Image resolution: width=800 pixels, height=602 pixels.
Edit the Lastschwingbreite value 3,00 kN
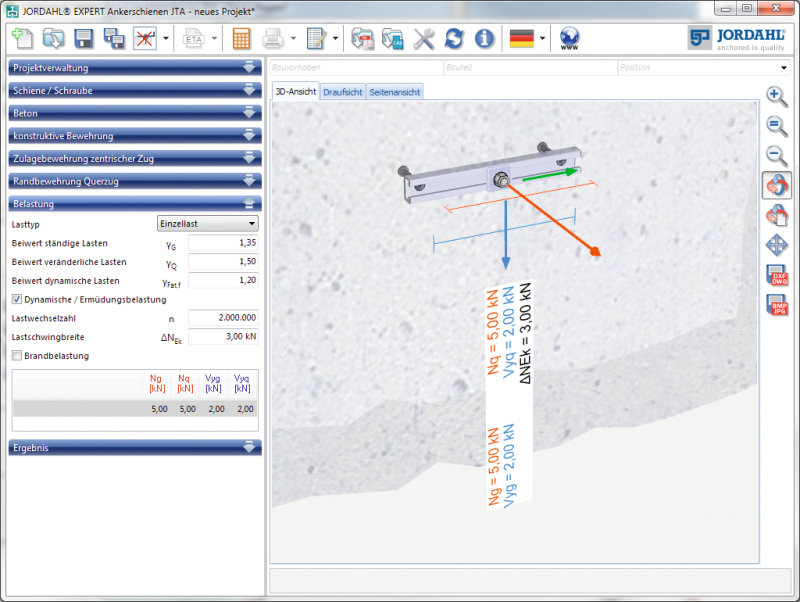point(223,336)
